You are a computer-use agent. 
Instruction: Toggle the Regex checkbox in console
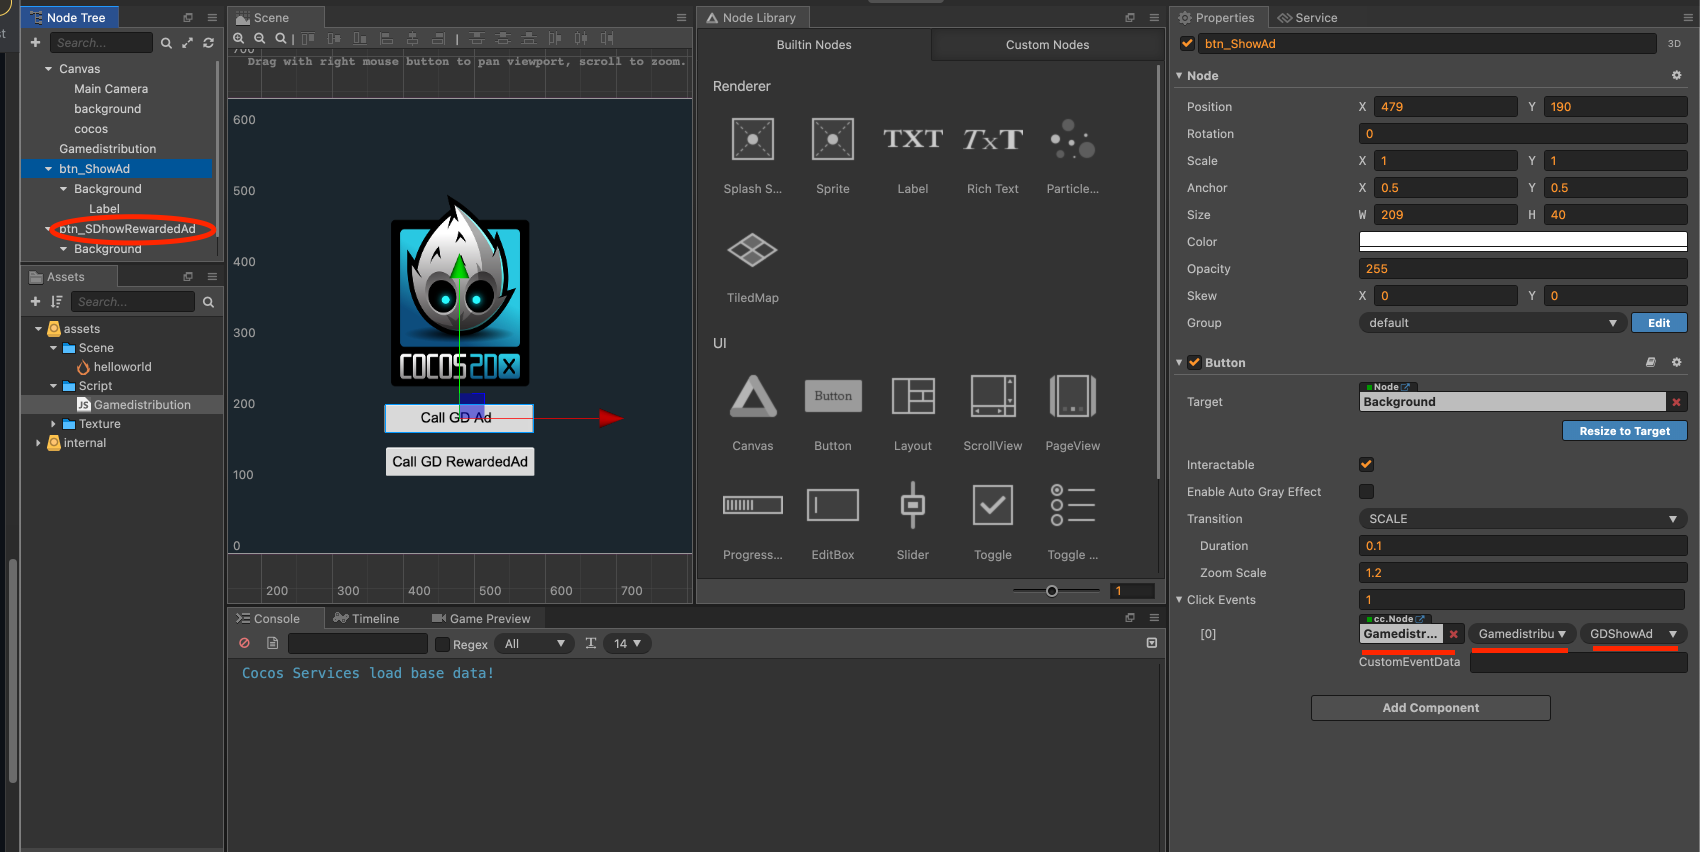(x=443, y=644)
